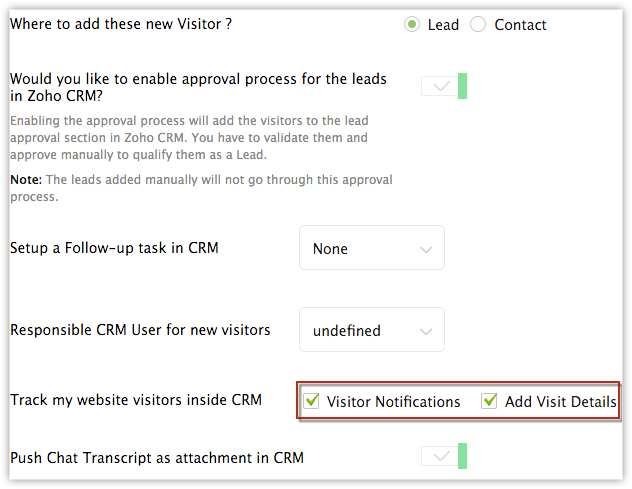Click the chevron arrow in the None dropdown
632x489 pixels.
point(426,249)
